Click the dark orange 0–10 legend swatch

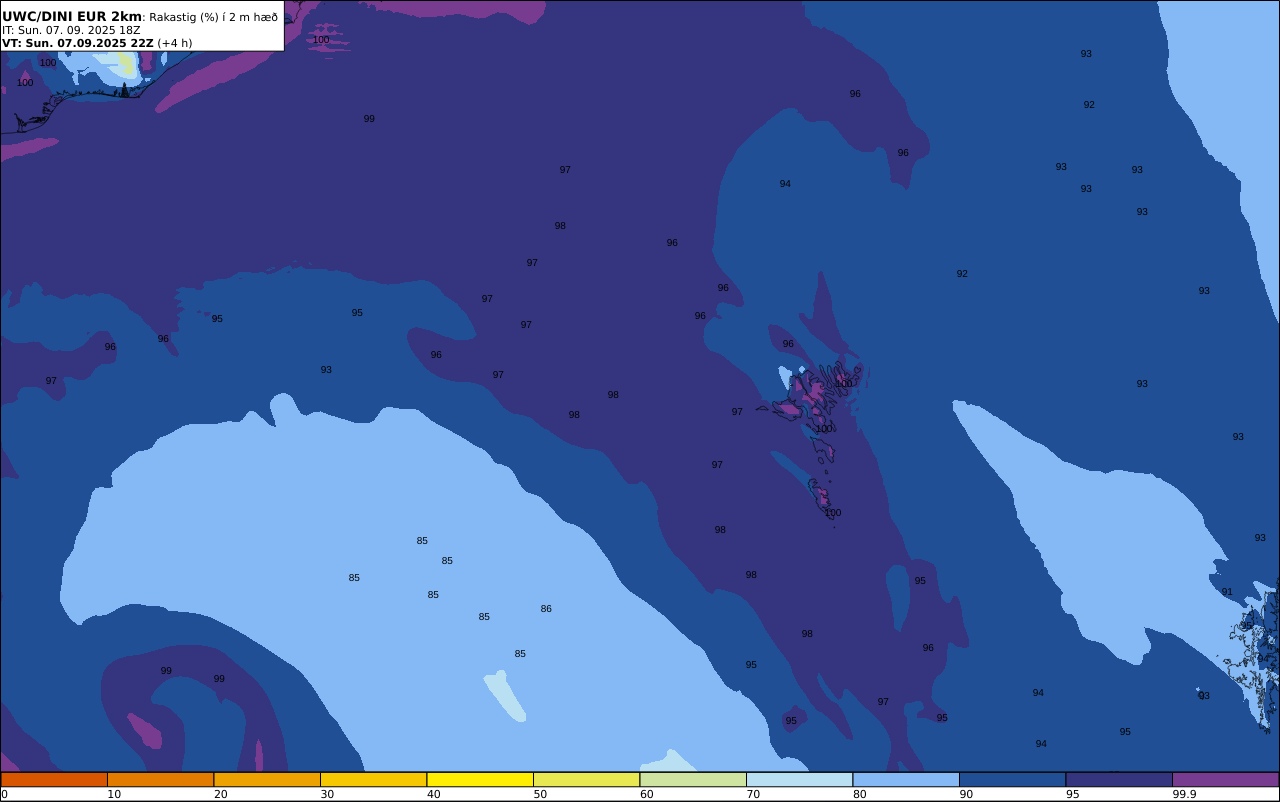(x=54, y=779)
